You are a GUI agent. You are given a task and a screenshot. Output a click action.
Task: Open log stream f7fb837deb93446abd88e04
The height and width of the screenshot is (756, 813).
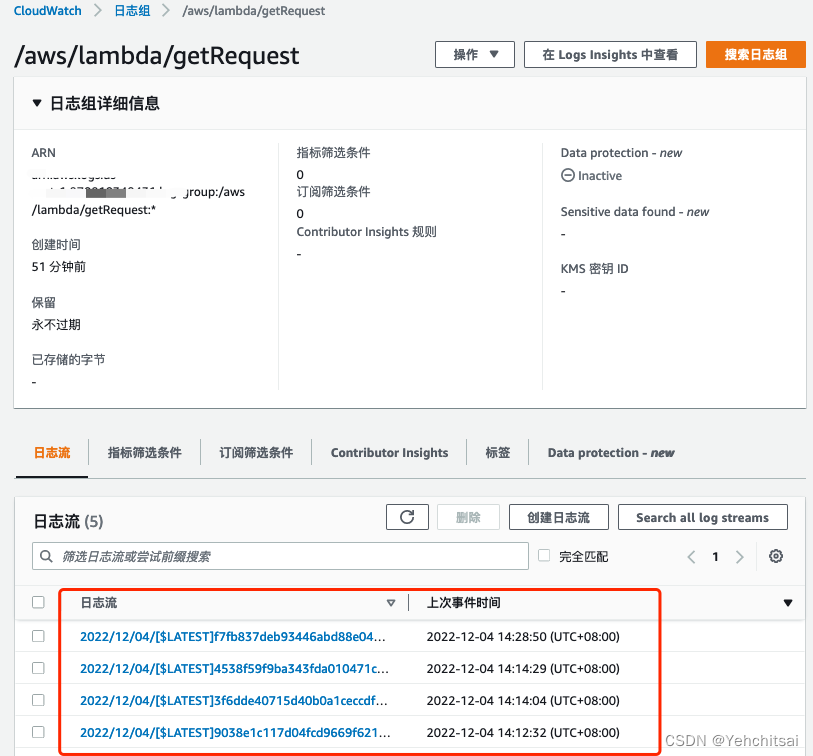pos(233,636)
